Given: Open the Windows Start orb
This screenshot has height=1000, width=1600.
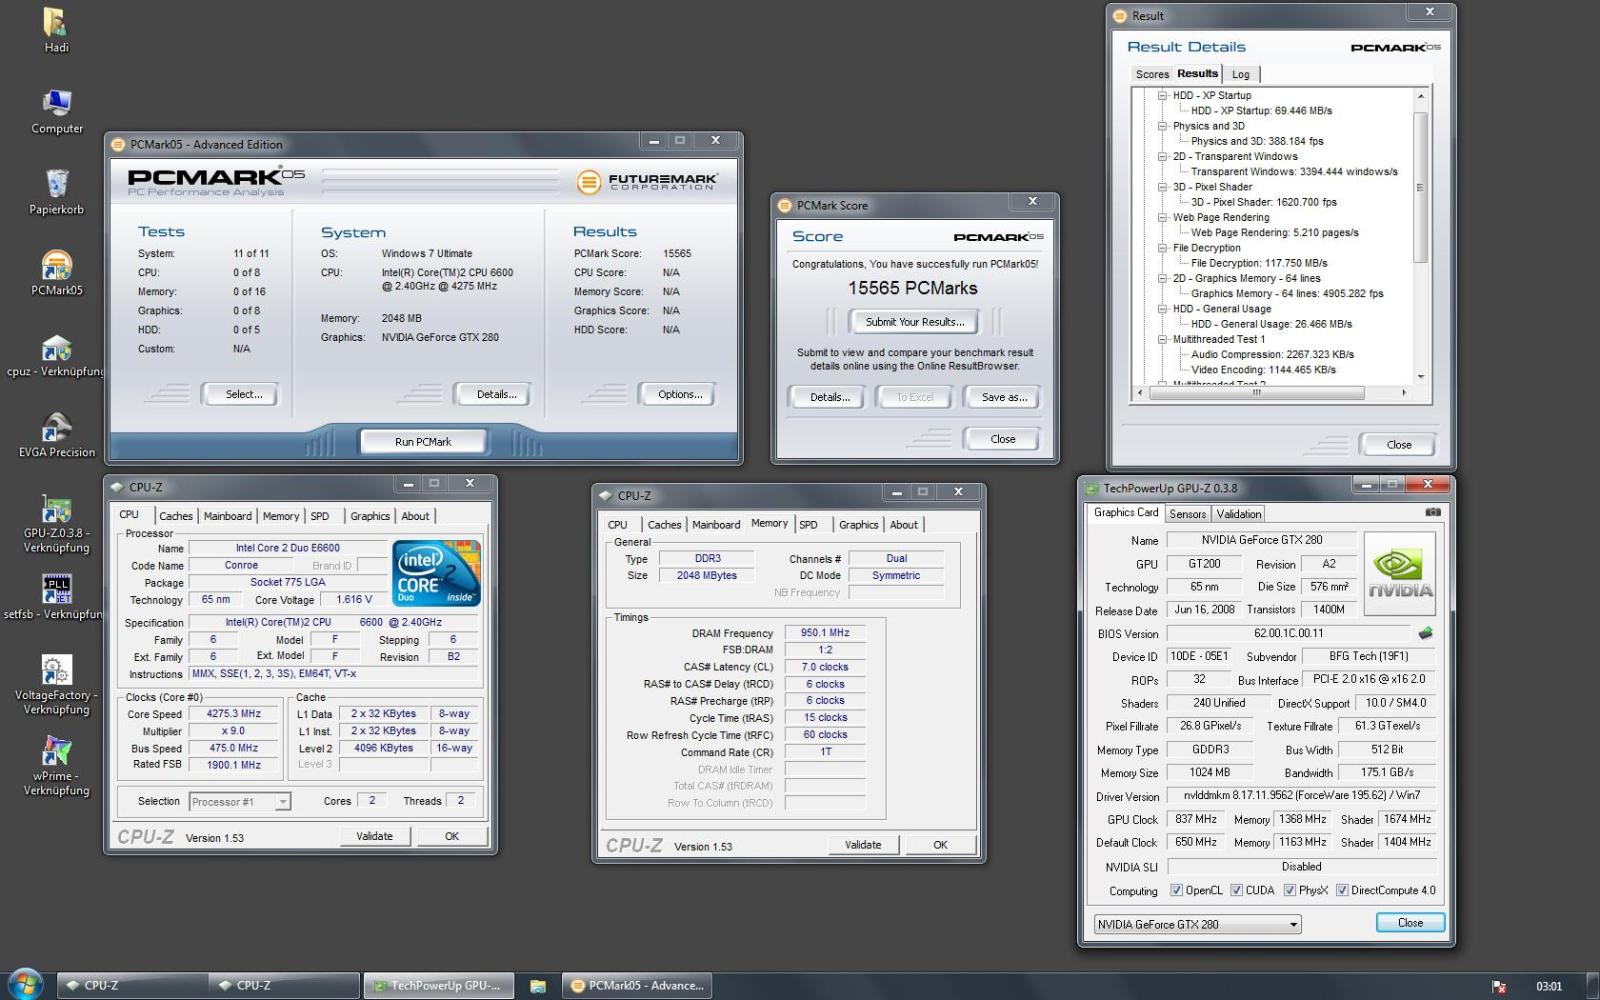Looking at the screenshot, I should click(x=24, y=984).
